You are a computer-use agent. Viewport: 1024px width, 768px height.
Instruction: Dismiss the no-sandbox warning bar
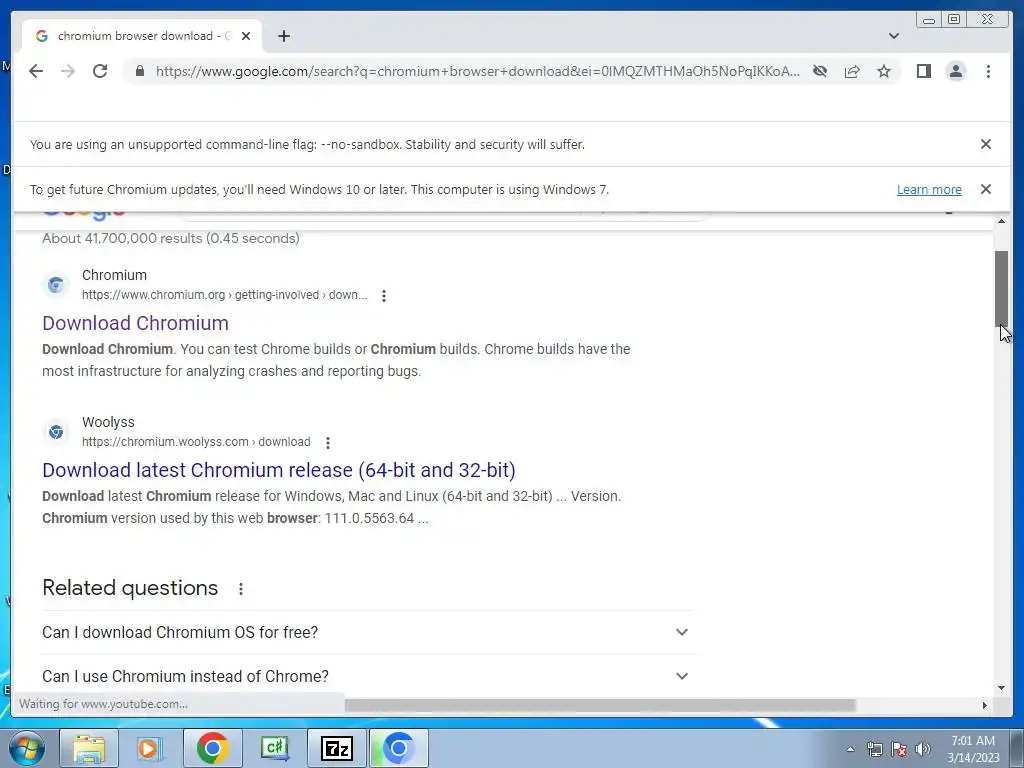(985, 144)
